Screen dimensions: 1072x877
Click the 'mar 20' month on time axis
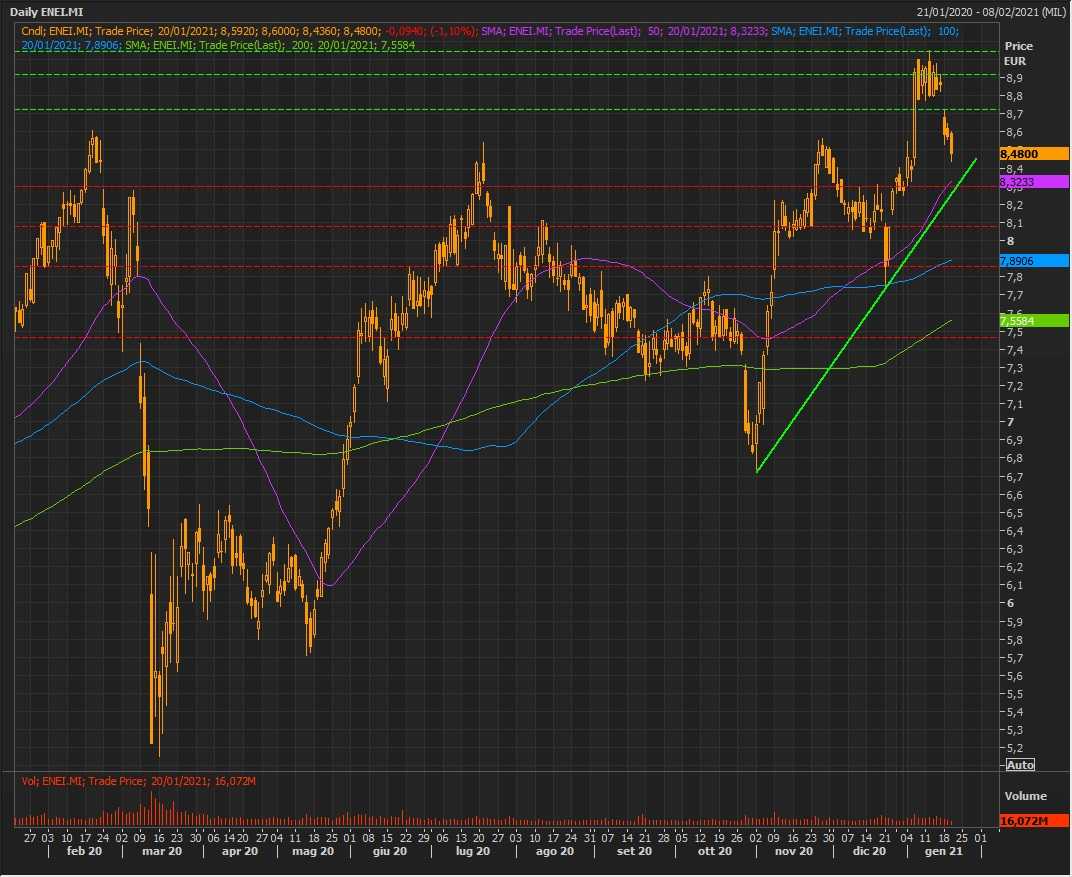pyautogui.click(x=161, y=851)
